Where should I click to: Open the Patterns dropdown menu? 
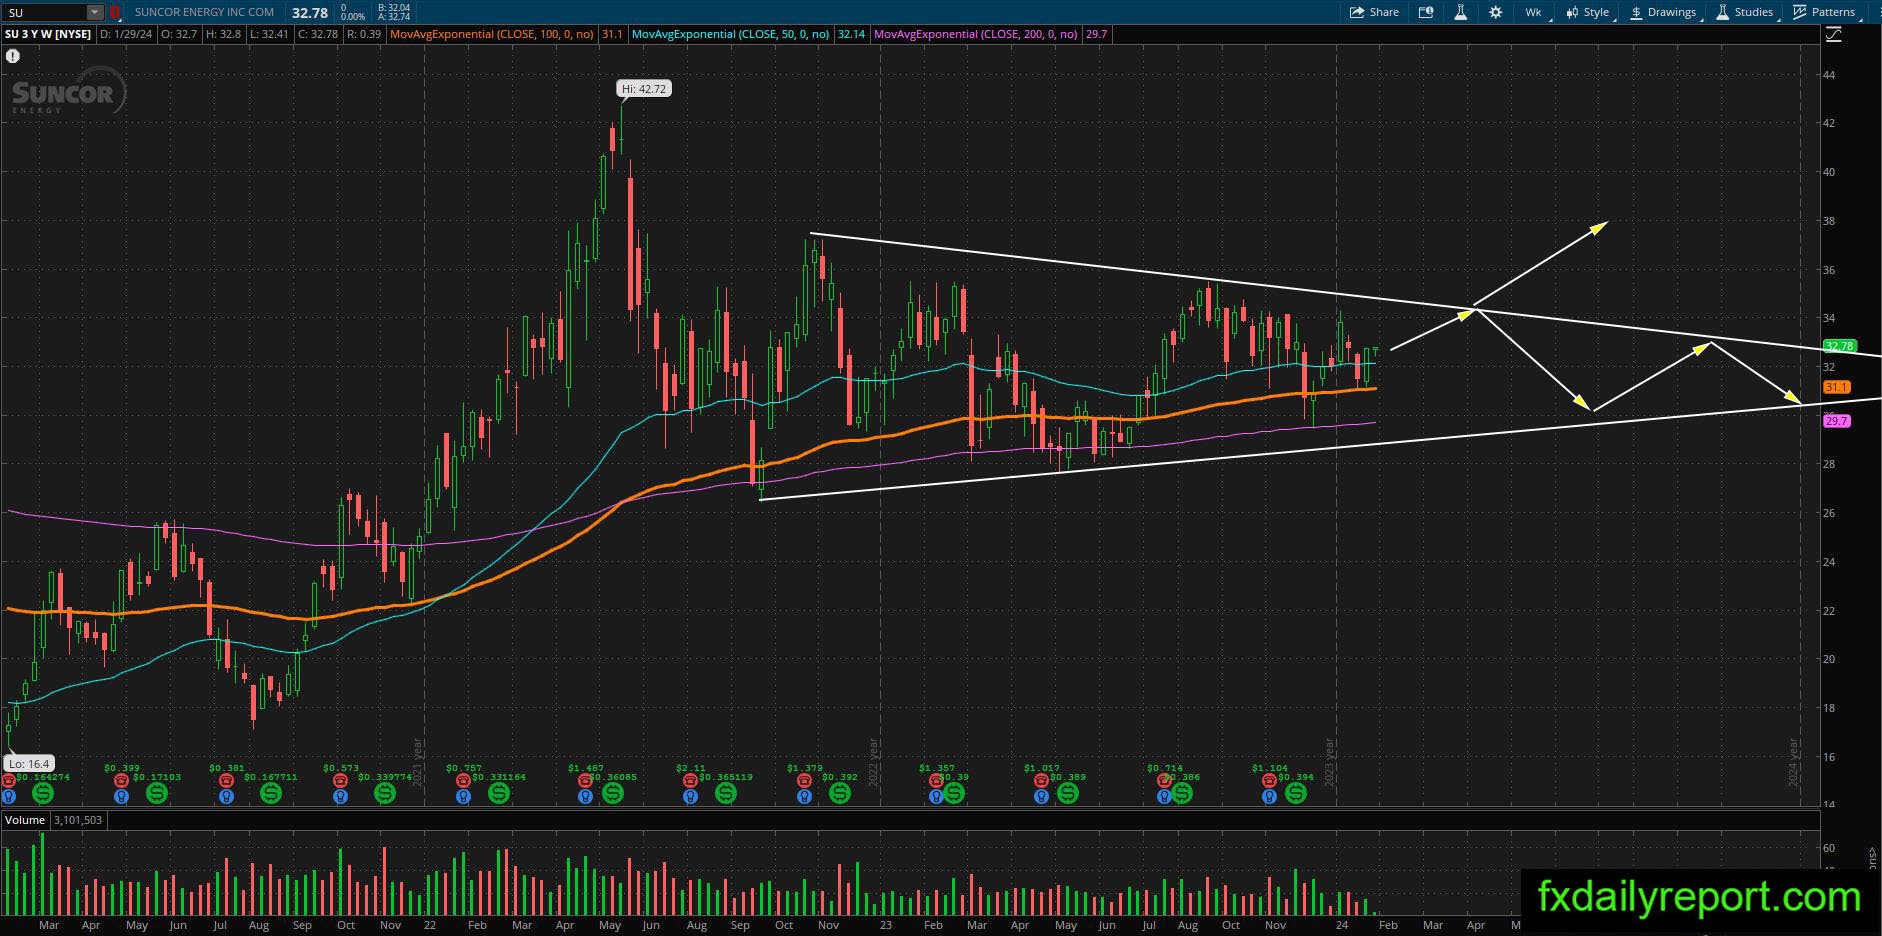(1825, 12)
